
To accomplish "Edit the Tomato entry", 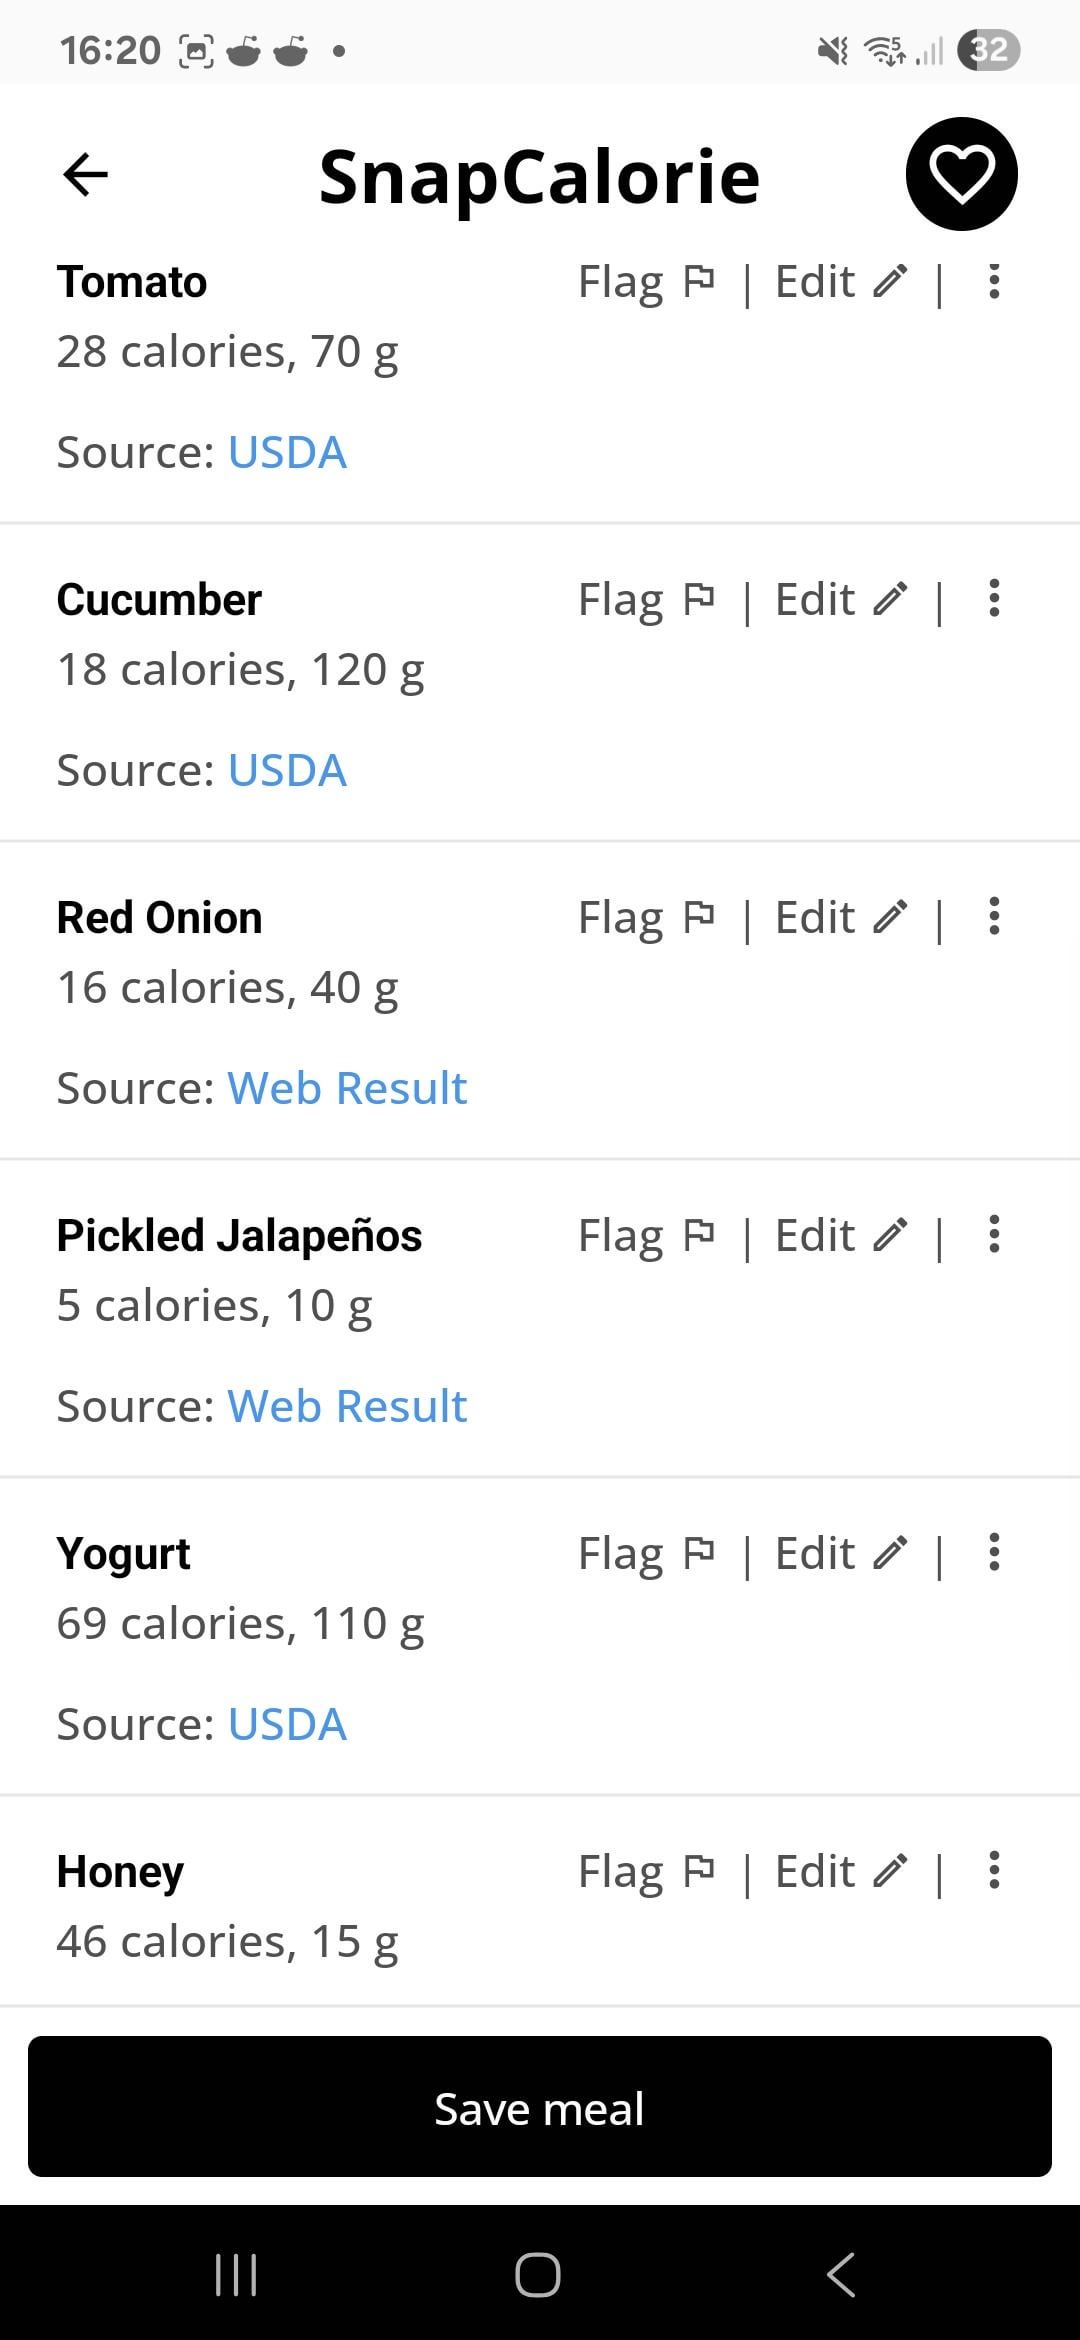I will (841, 282).
